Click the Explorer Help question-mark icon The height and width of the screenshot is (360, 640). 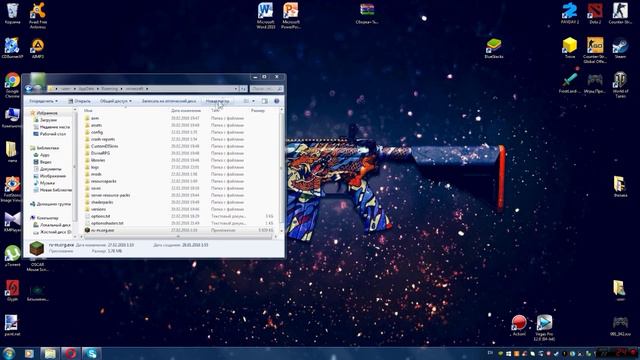tap(276, 101)
